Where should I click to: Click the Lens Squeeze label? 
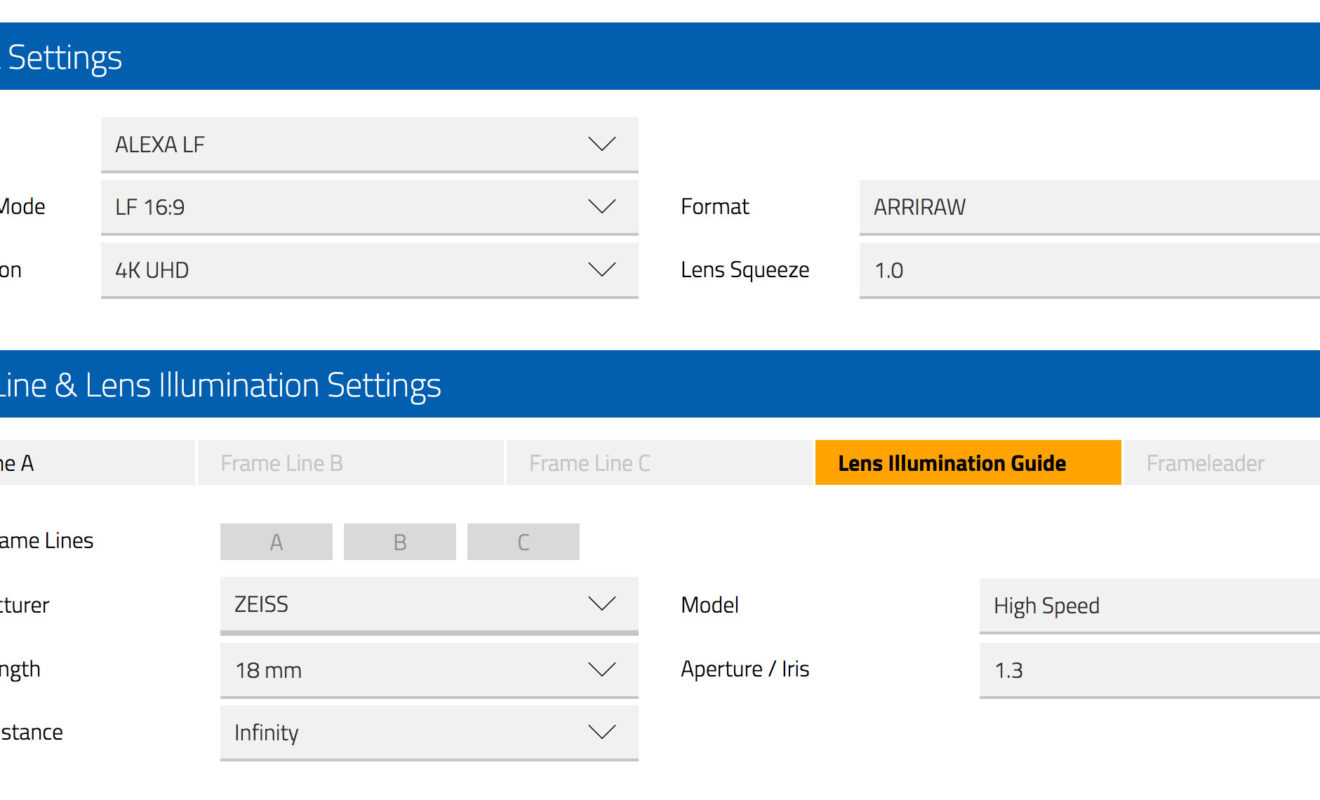[745, 270]
